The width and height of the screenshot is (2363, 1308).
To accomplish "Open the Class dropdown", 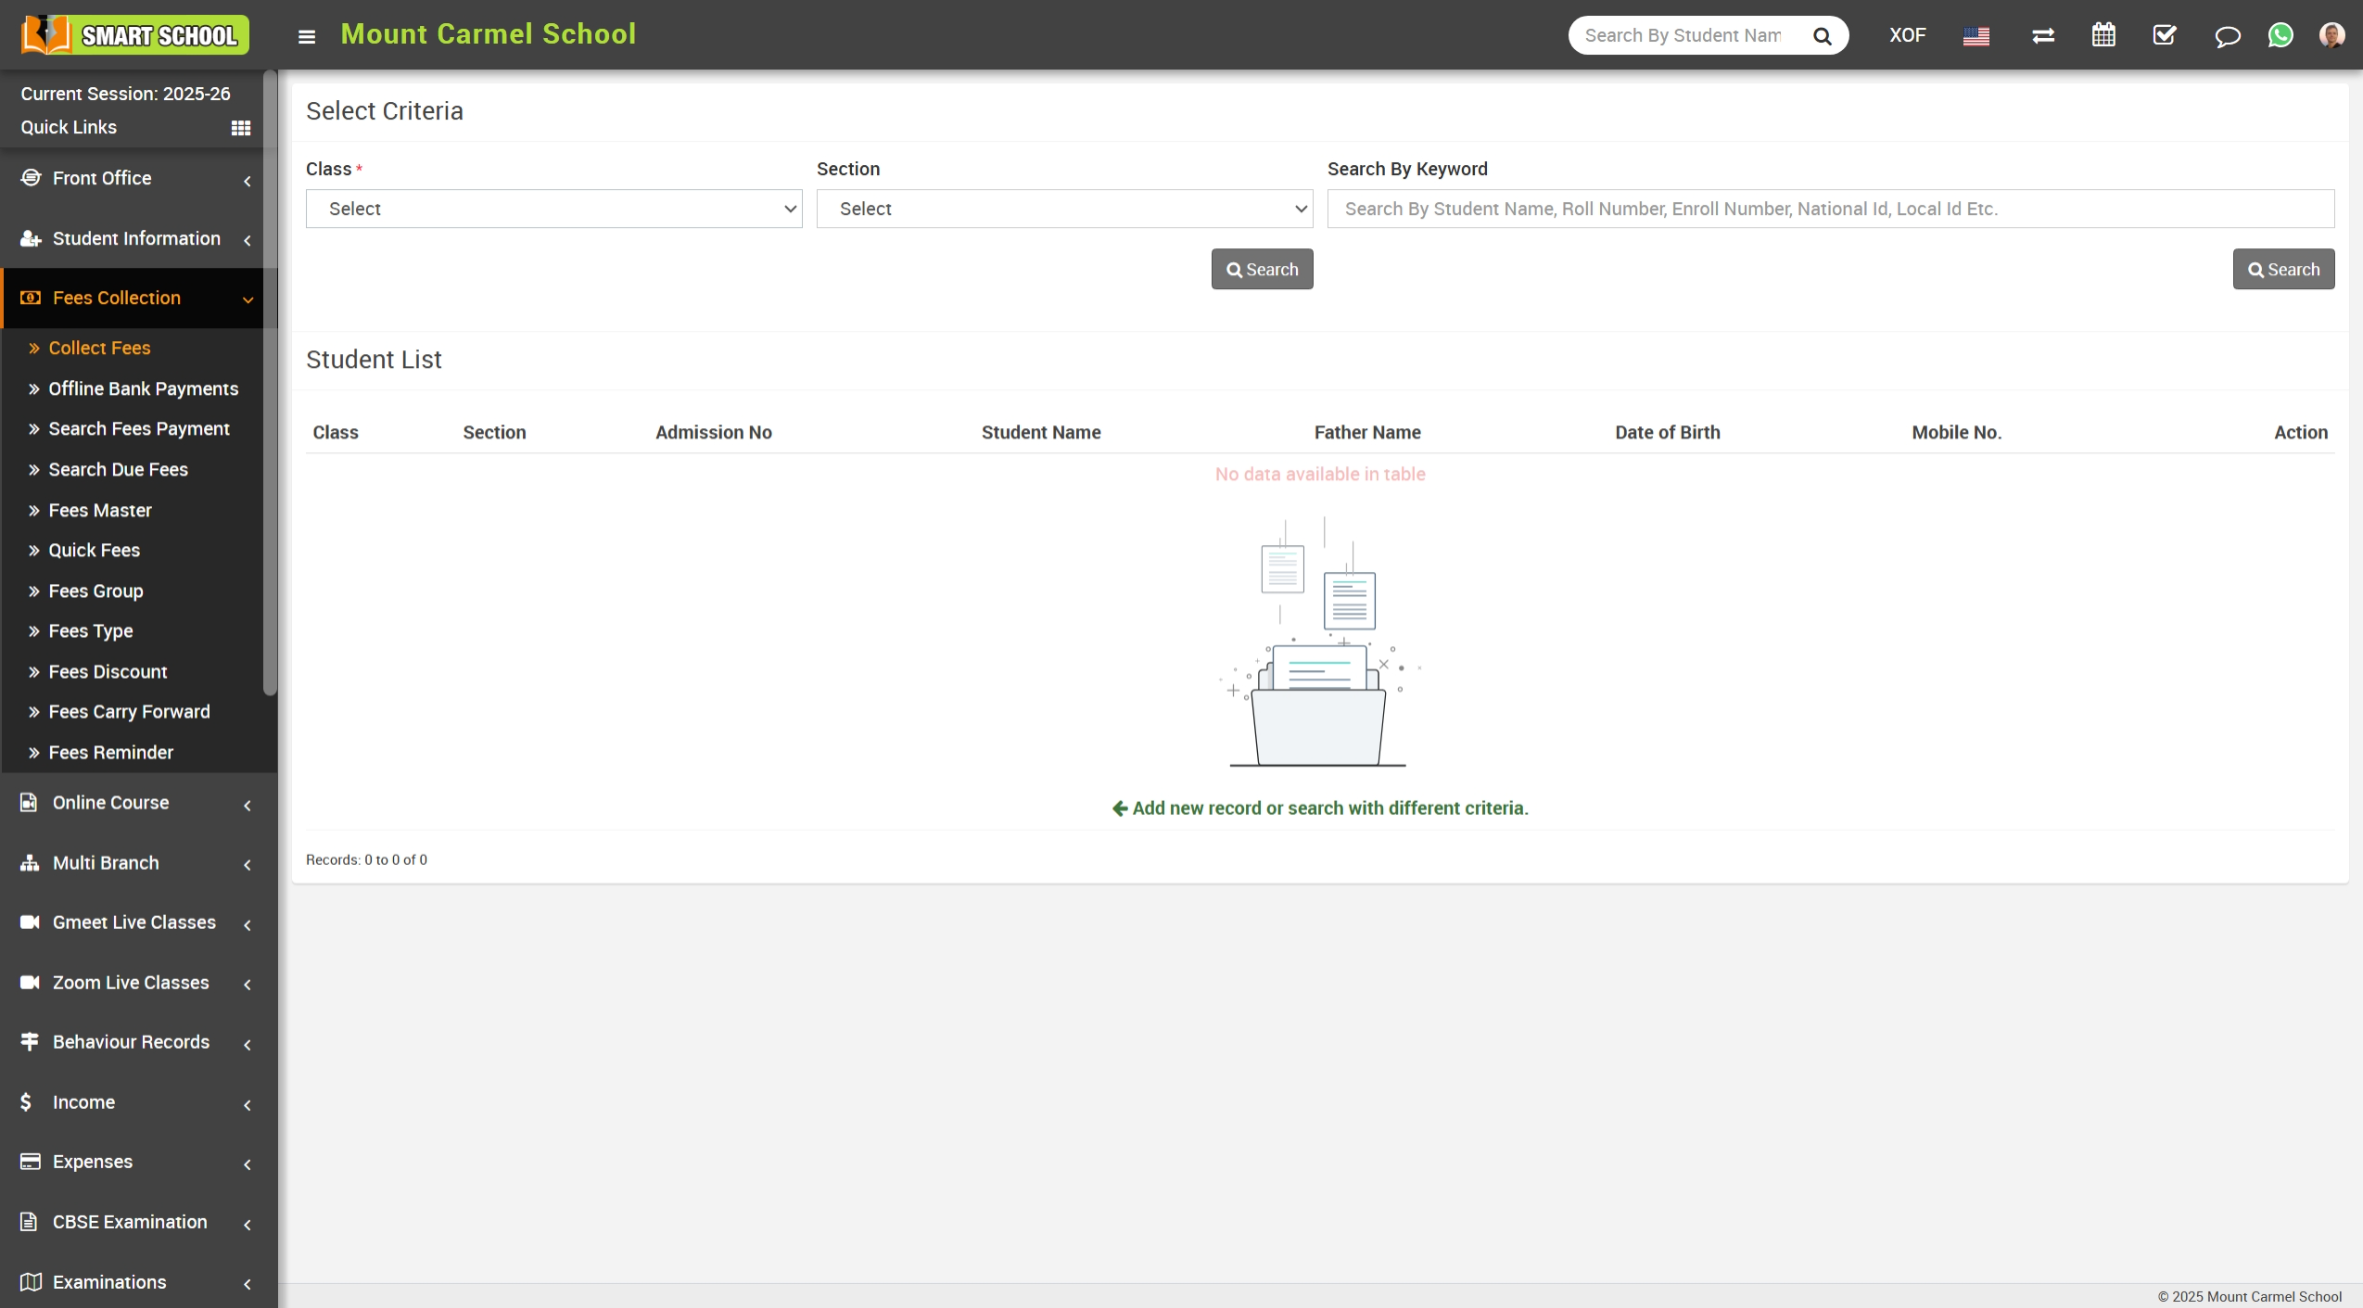I will tap(554, 209).
